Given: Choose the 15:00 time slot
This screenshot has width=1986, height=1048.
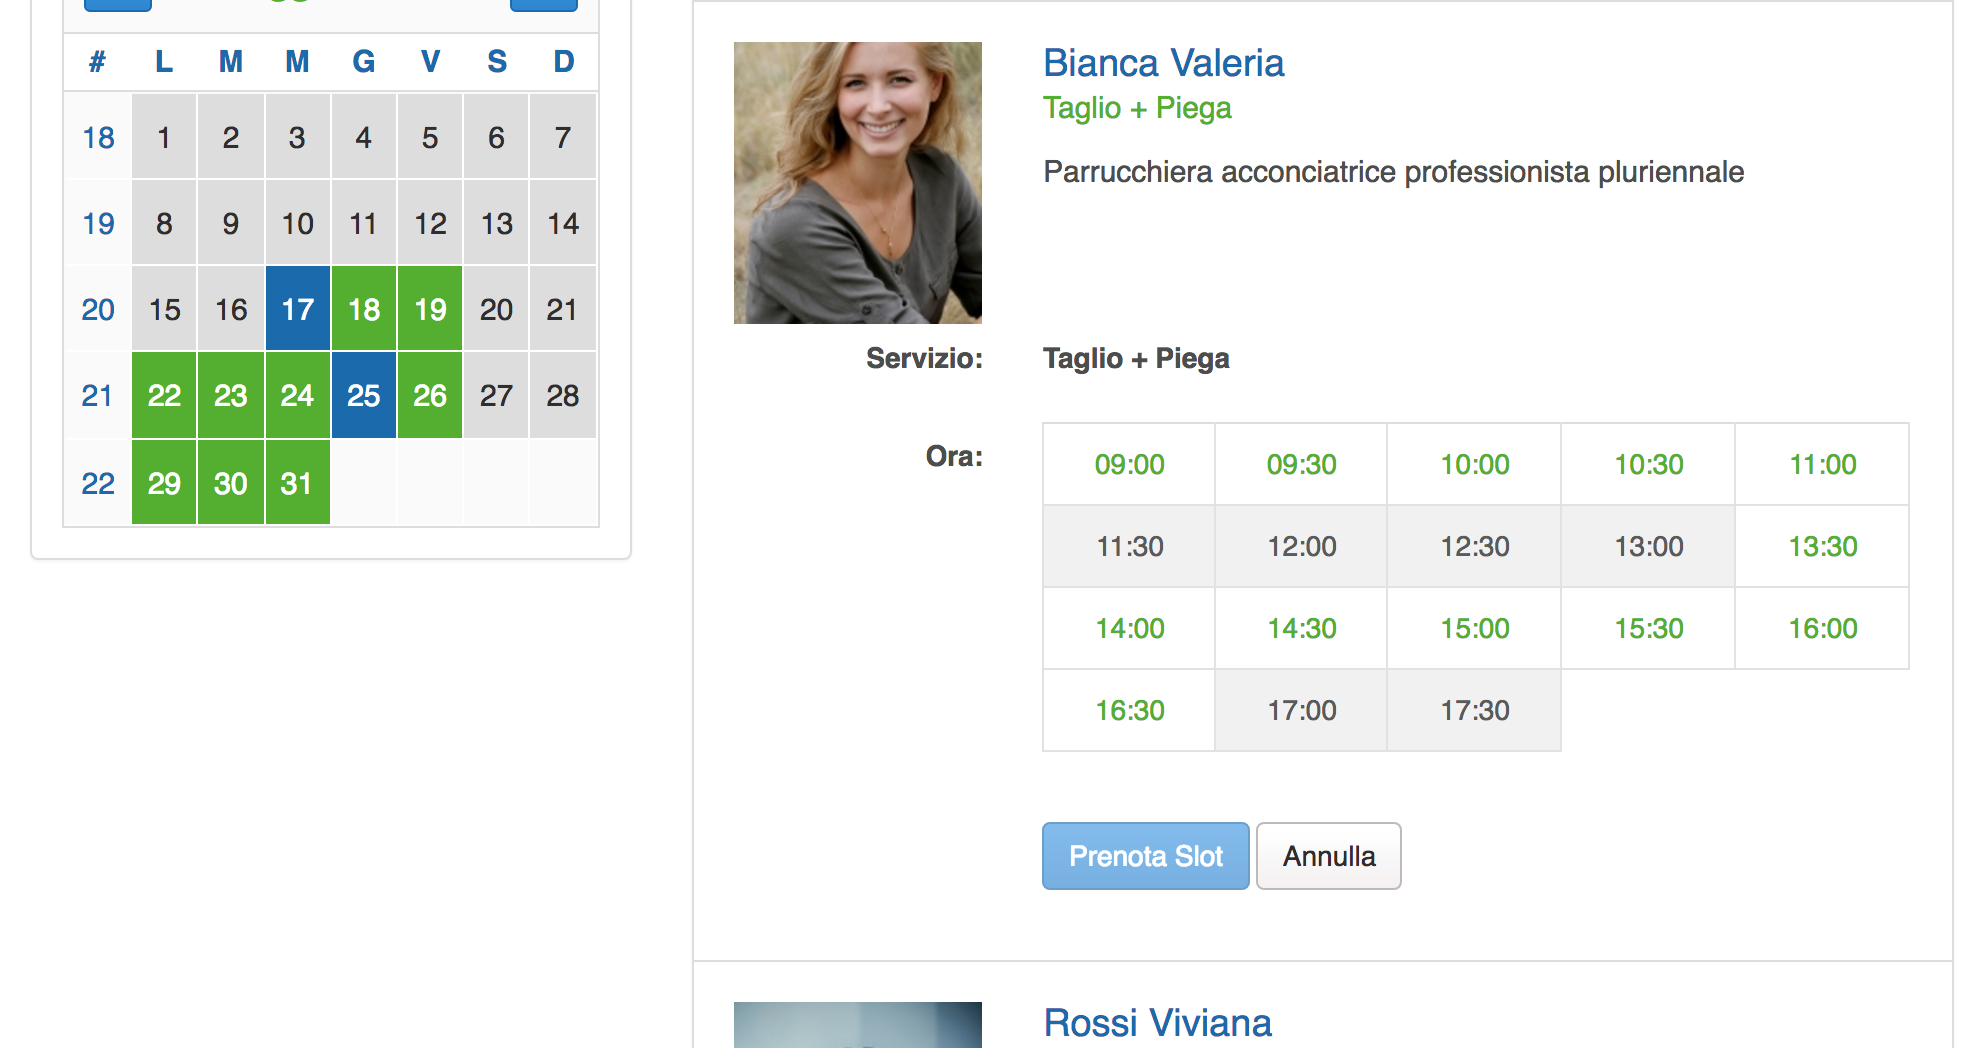Looking at the screenshot, I should coord(1474,628).
